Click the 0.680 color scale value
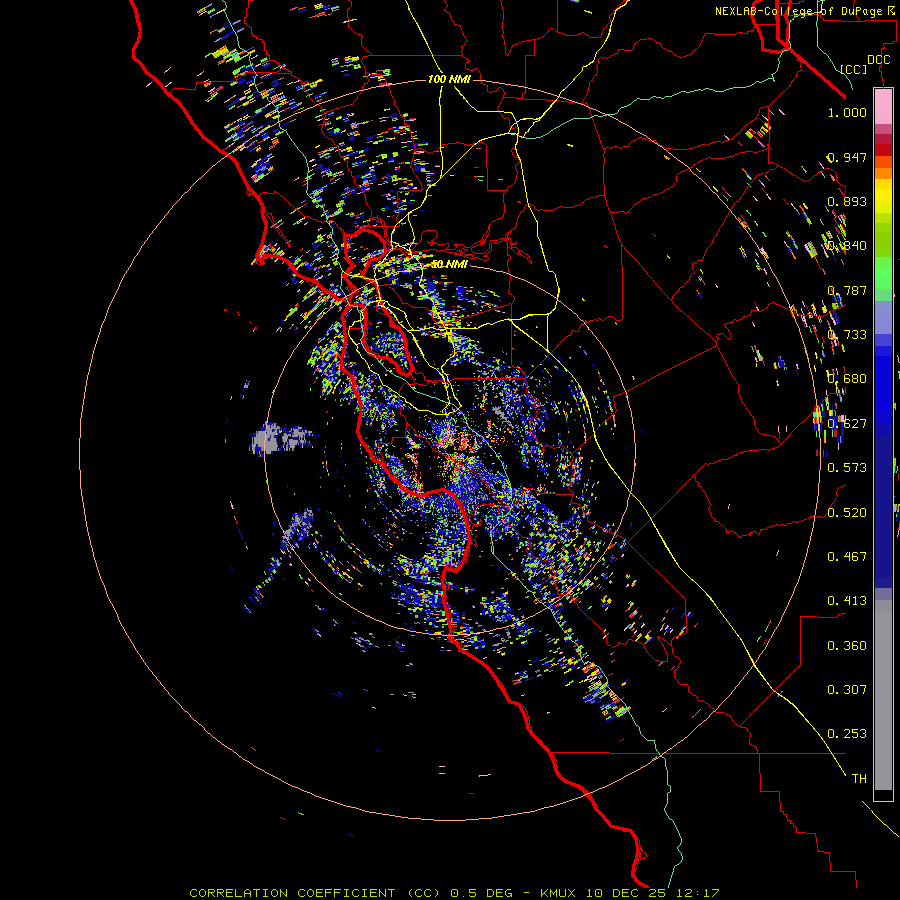This screenshot has height=900, width=900. tap(847, 379)
